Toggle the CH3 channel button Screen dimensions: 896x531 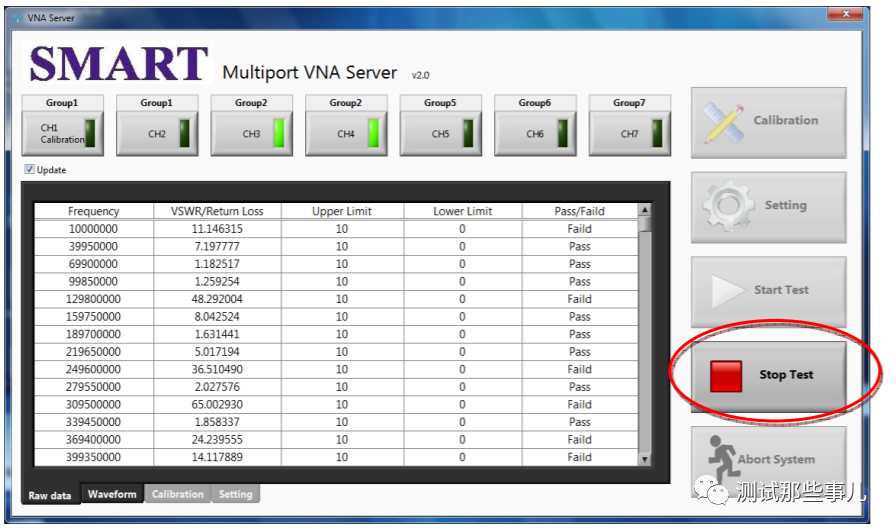coord(251,134)
